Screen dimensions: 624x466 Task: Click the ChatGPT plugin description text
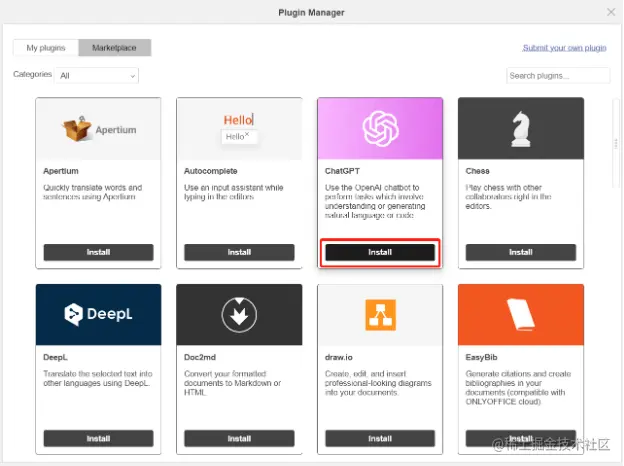pos(375,201)
